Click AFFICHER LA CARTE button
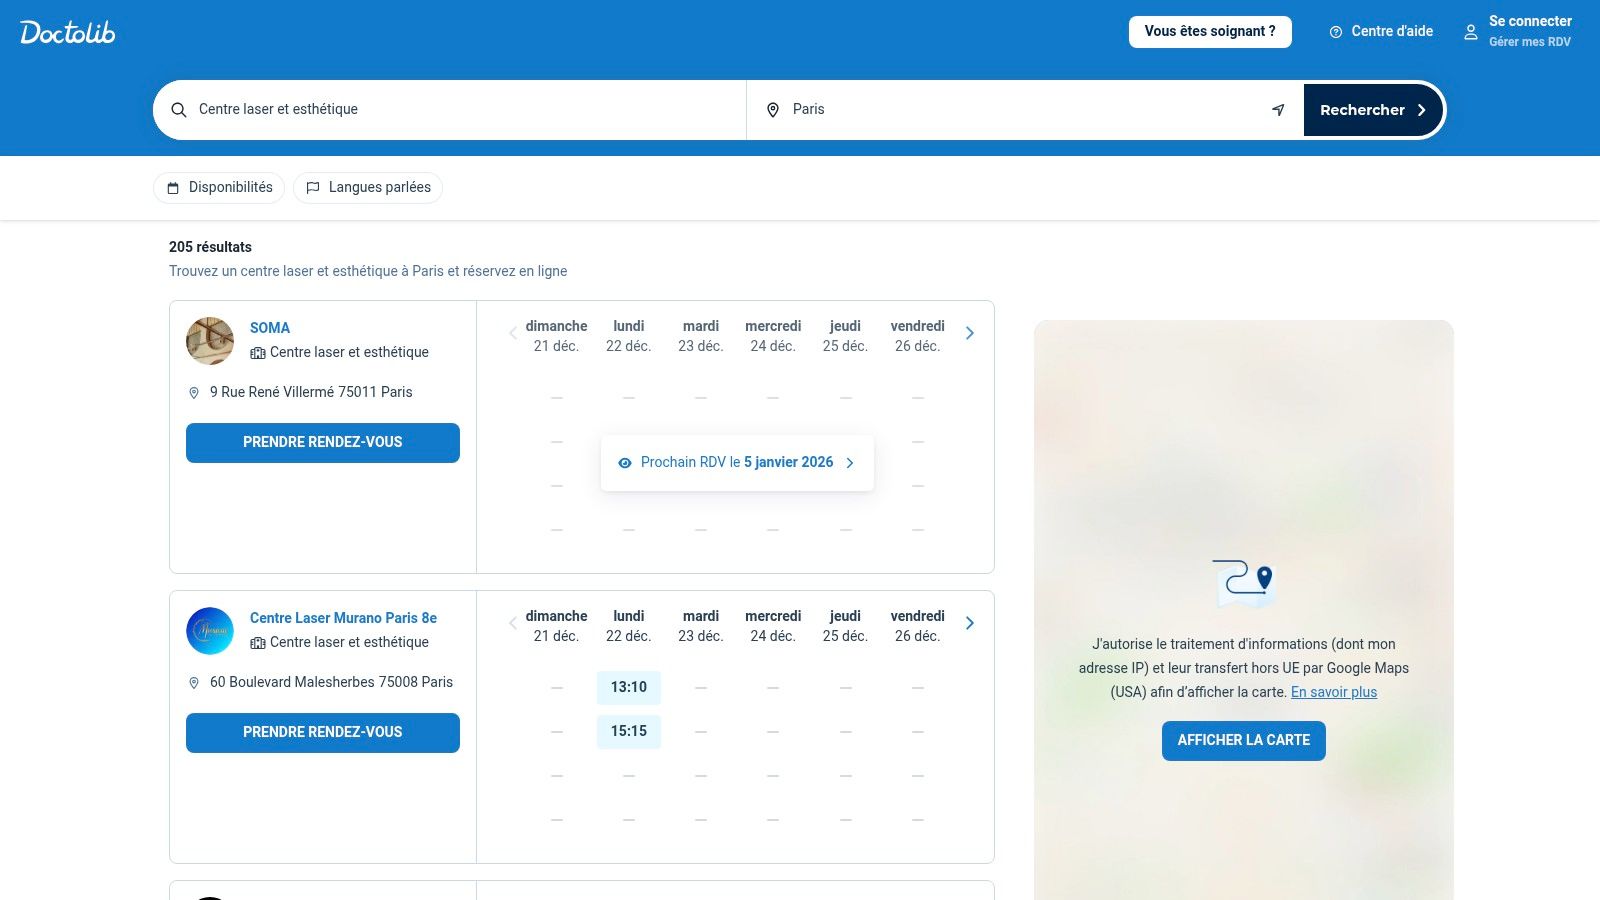Screen dimensions: 1600x900 [1244, 741]
